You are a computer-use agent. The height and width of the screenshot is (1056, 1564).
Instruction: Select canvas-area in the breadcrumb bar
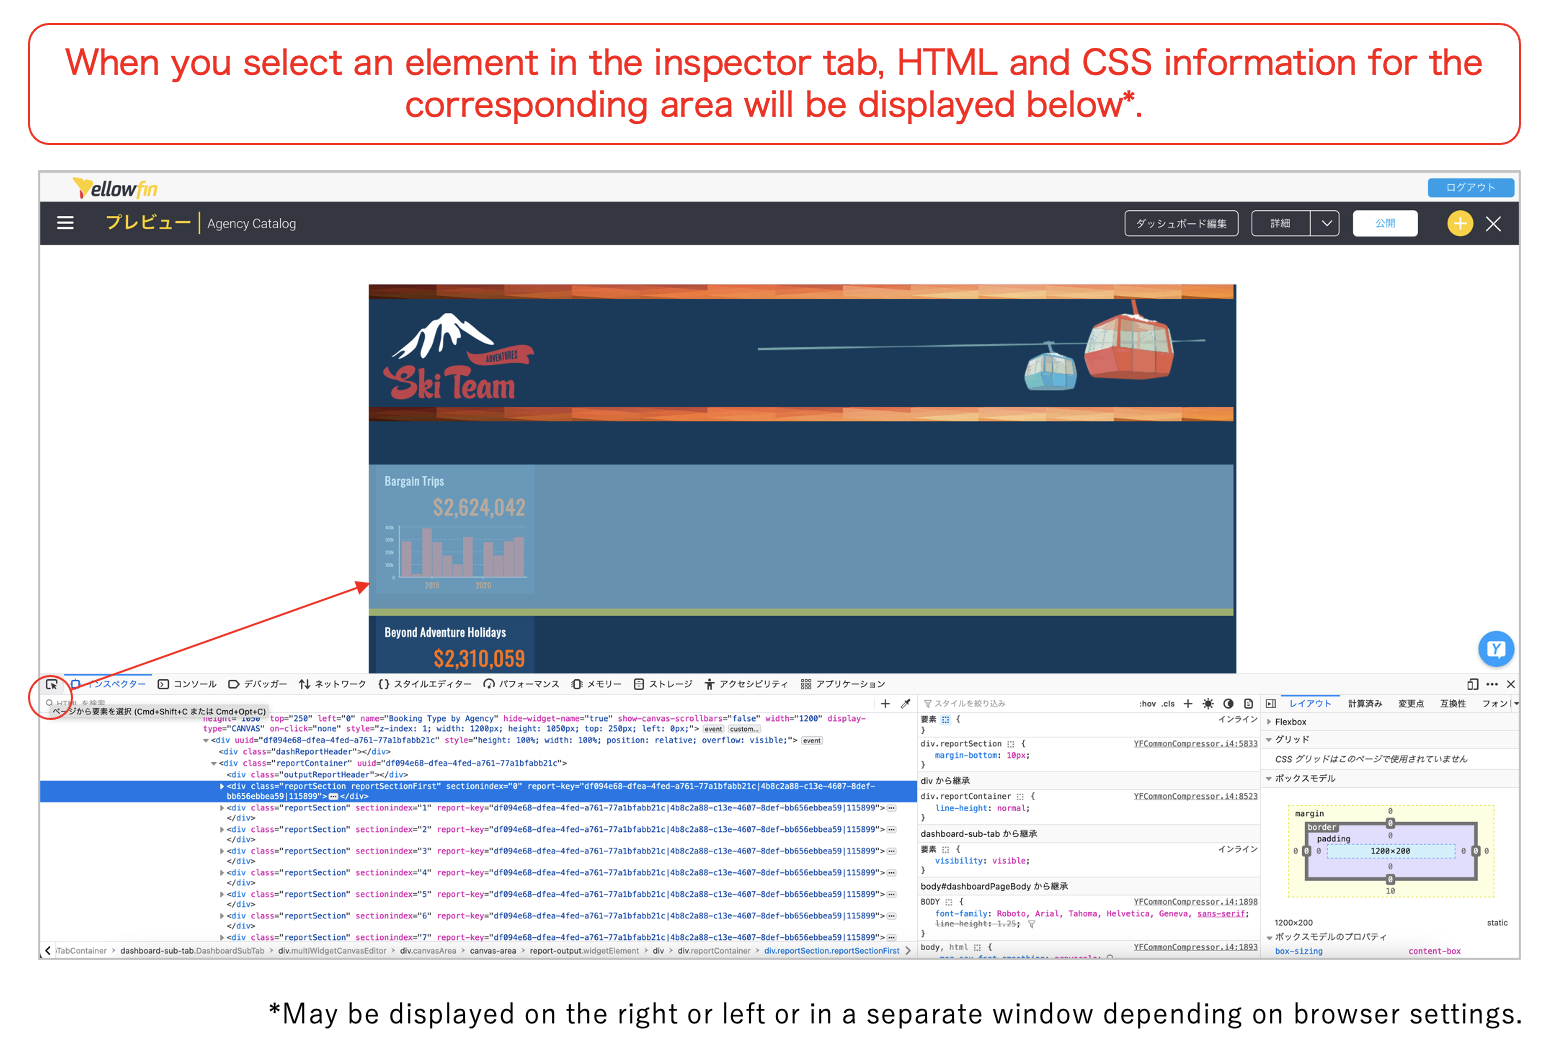(493, 951)
